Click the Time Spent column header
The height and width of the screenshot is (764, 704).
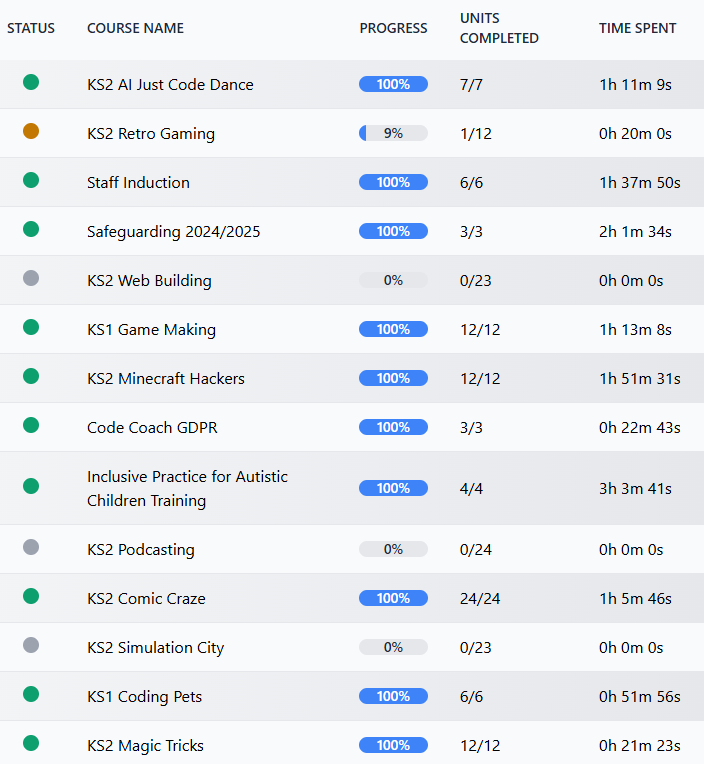point(637,28)
